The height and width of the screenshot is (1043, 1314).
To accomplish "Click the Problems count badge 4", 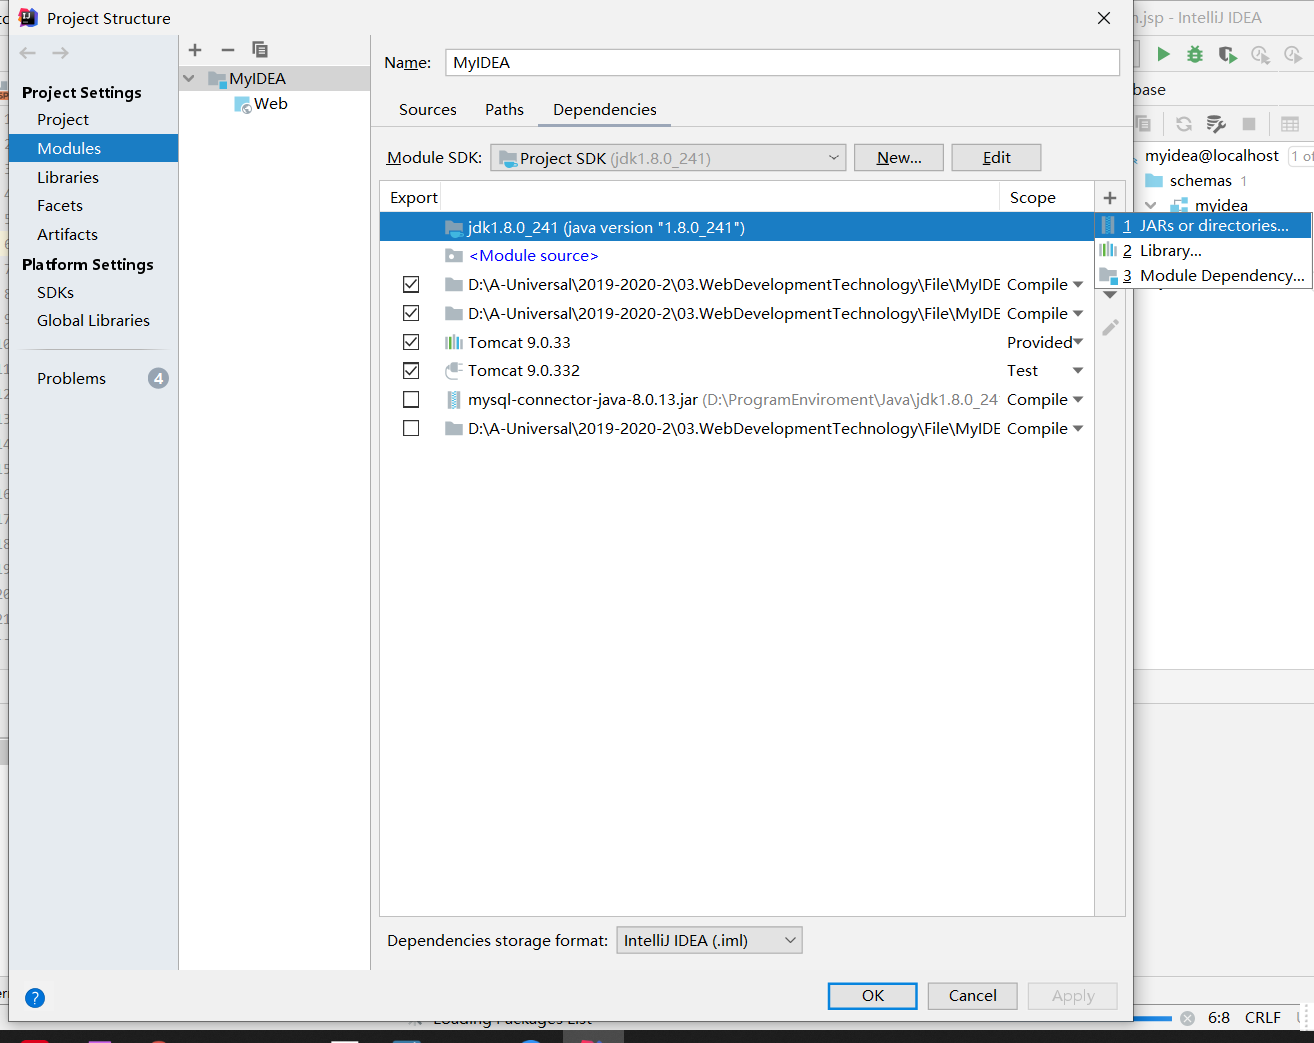I will click(158, 378).
